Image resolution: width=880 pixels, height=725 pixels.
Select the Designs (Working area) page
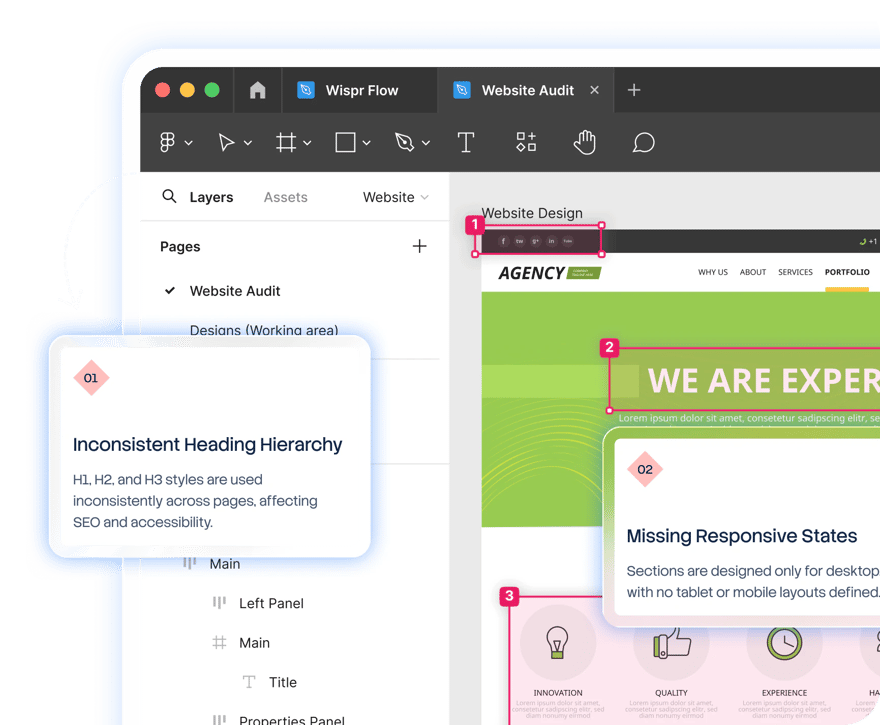pyautogui.click(x=264, y=330)
